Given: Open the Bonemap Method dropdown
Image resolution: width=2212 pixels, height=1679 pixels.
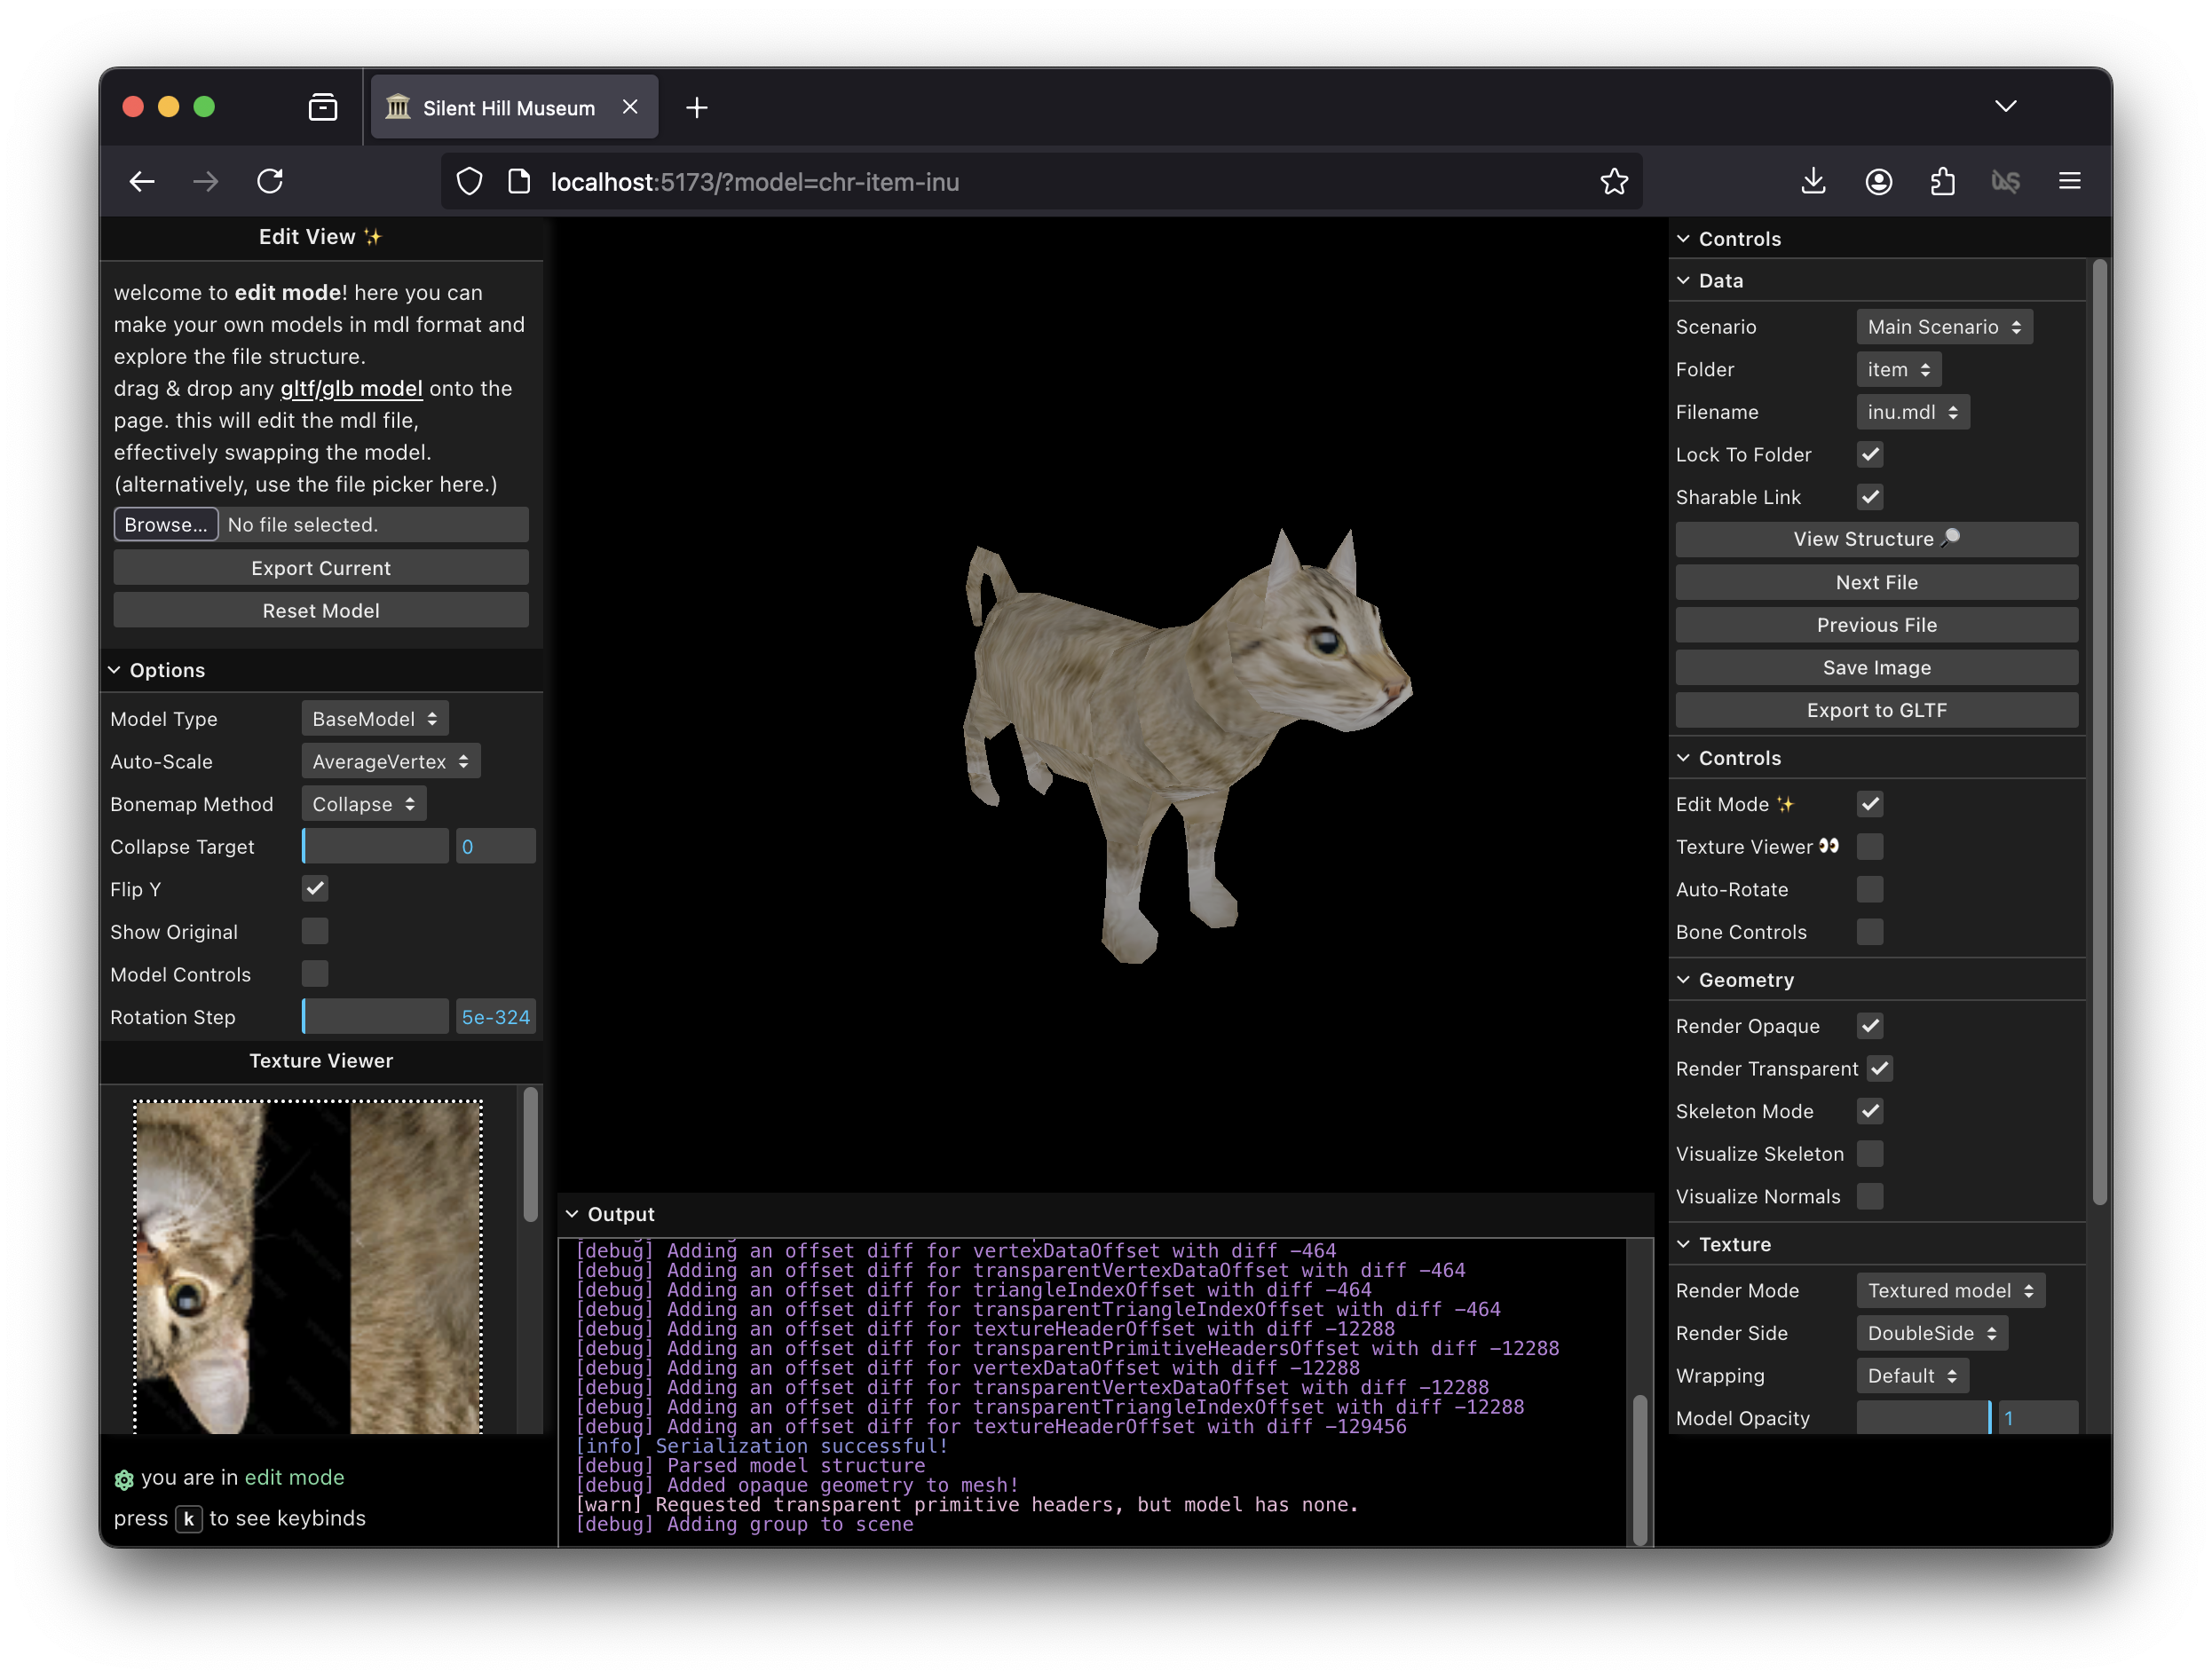Looking at the screenshot, I should click(363, 803).
